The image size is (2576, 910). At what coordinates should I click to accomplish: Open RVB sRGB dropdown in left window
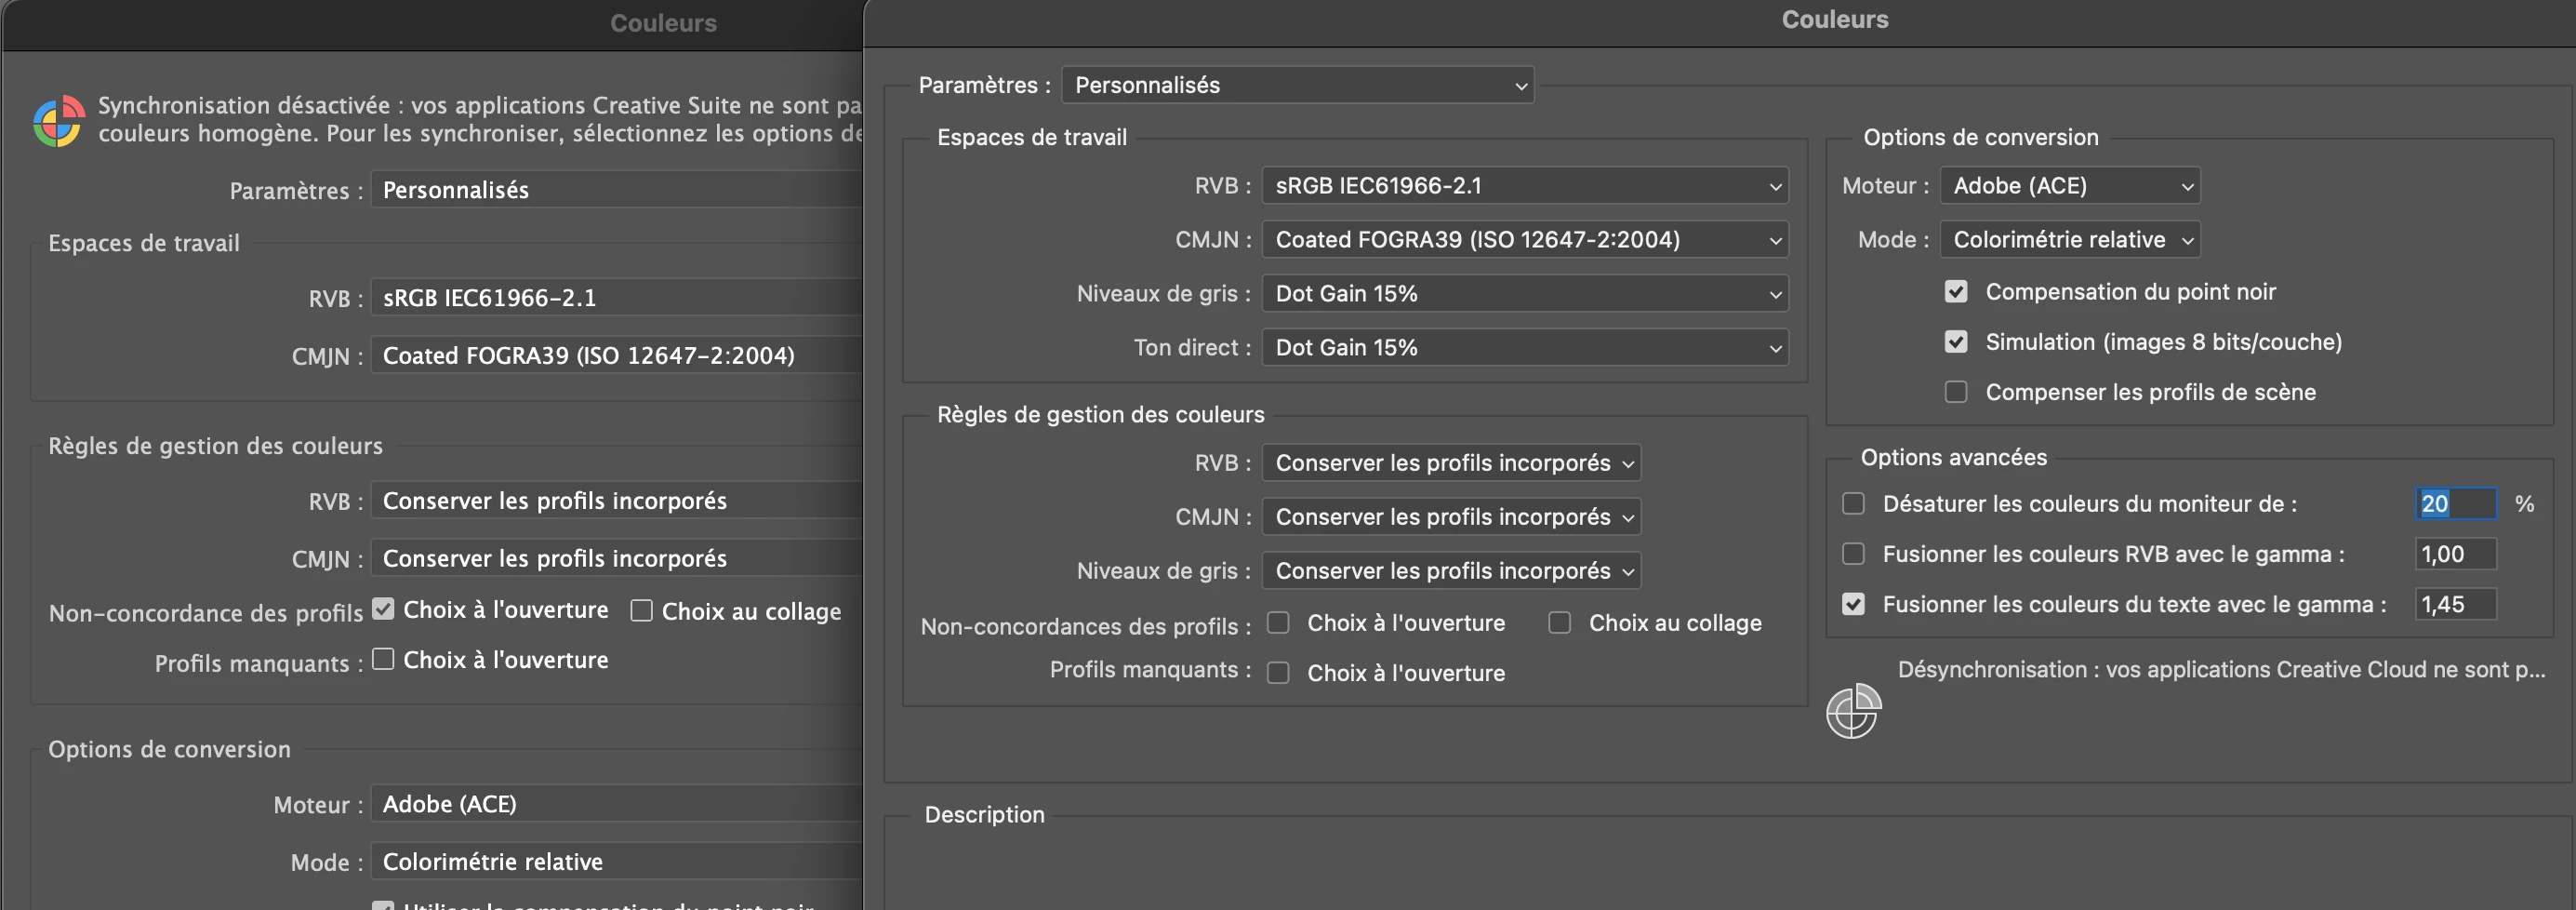point(616,297)
